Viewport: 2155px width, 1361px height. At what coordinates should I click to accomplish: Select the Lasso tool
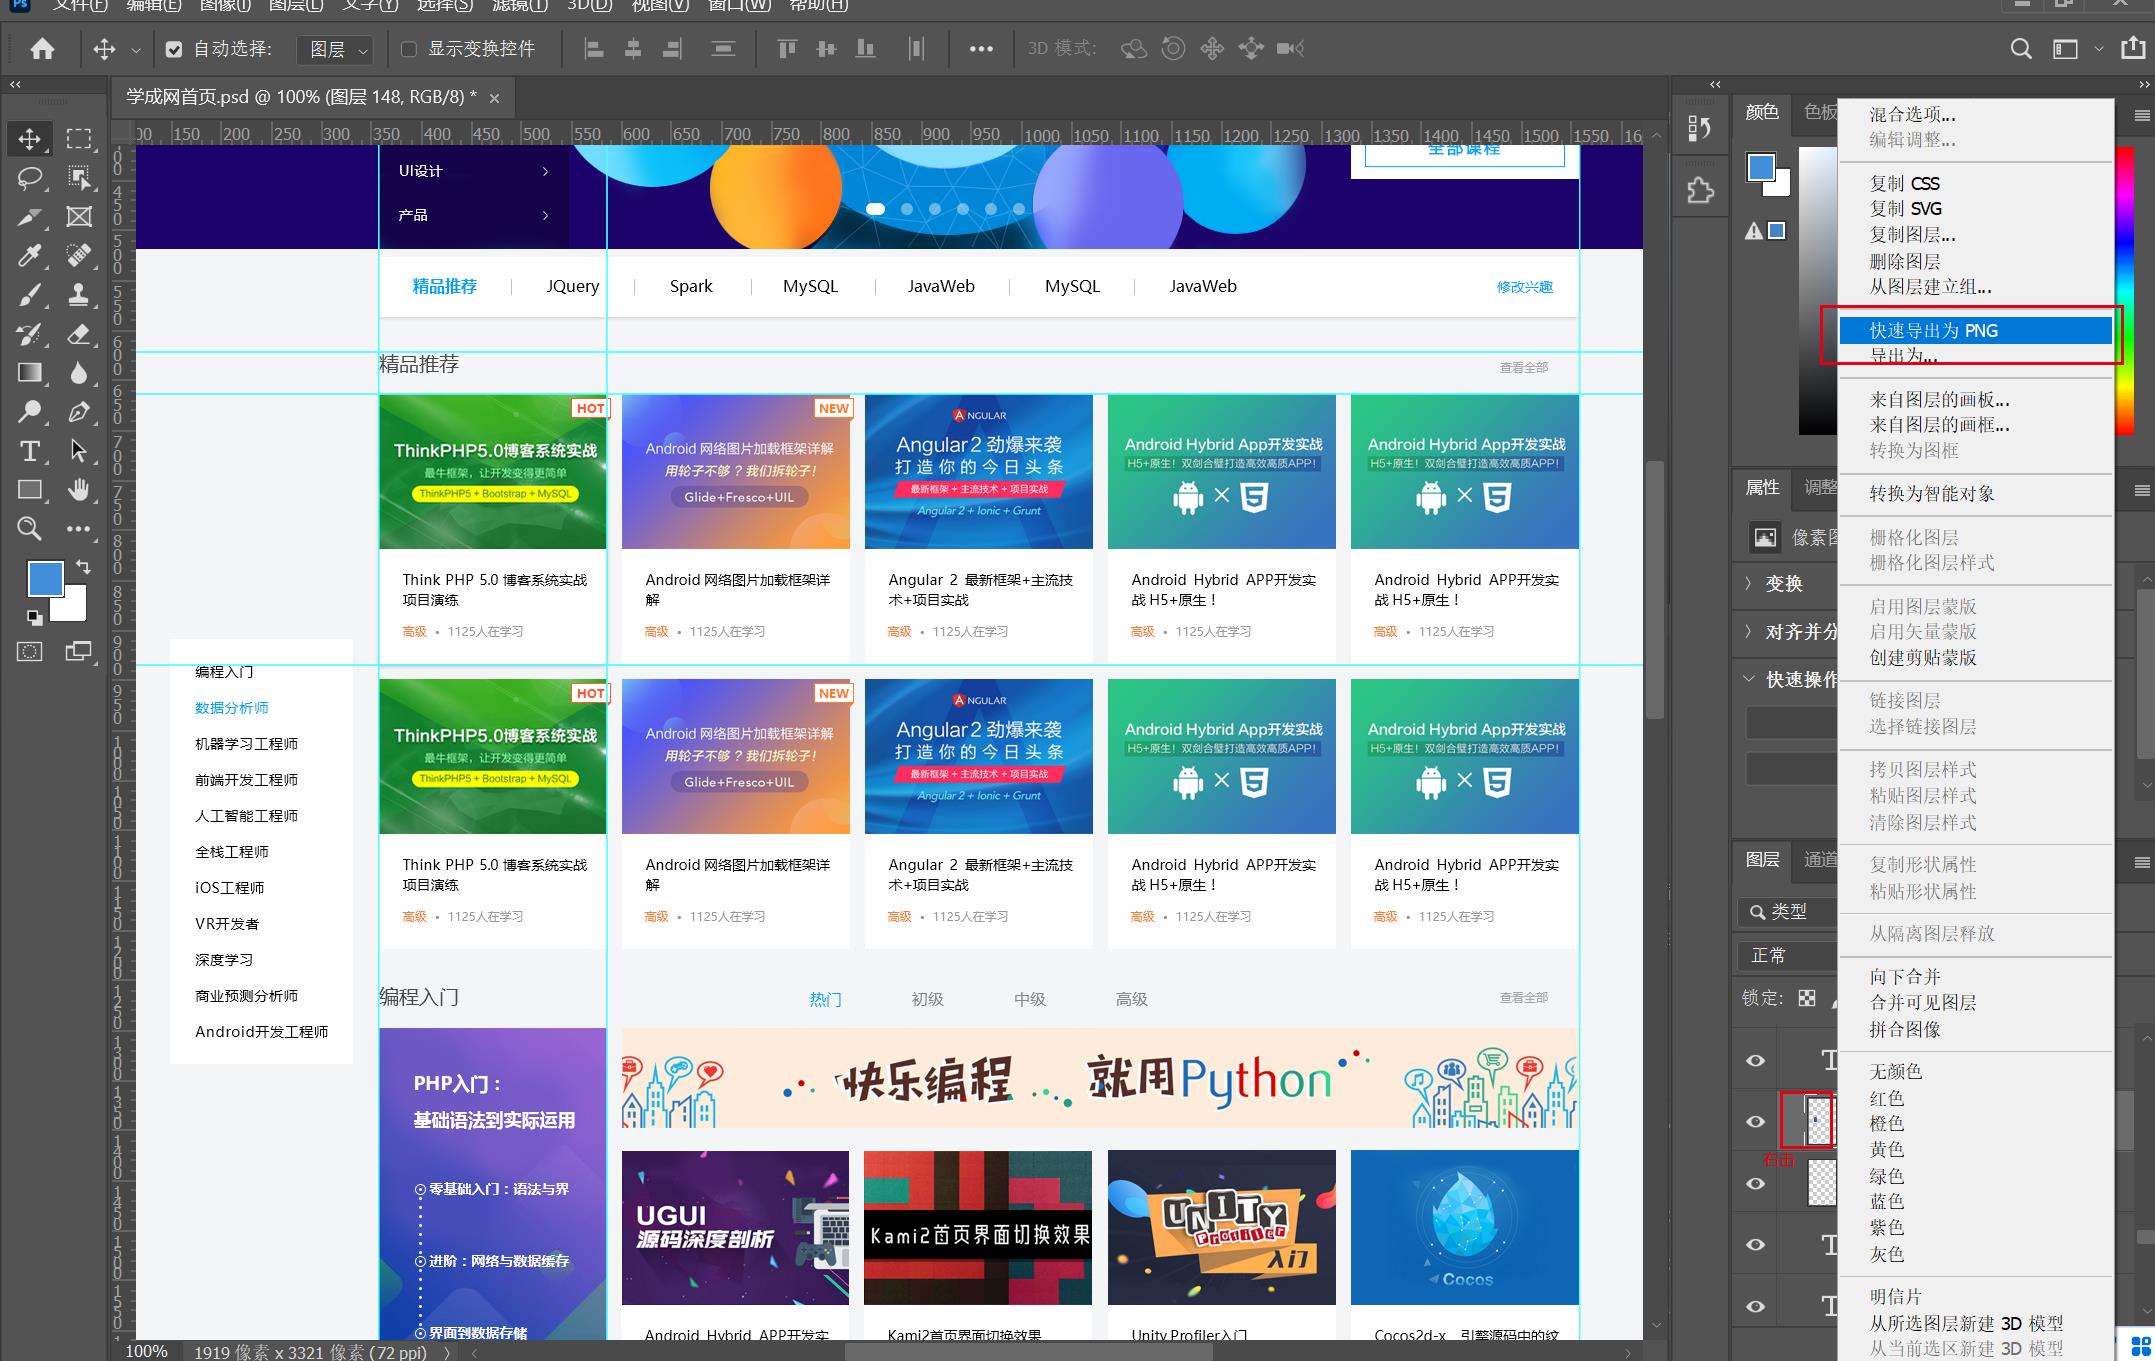tap(30, 178)
